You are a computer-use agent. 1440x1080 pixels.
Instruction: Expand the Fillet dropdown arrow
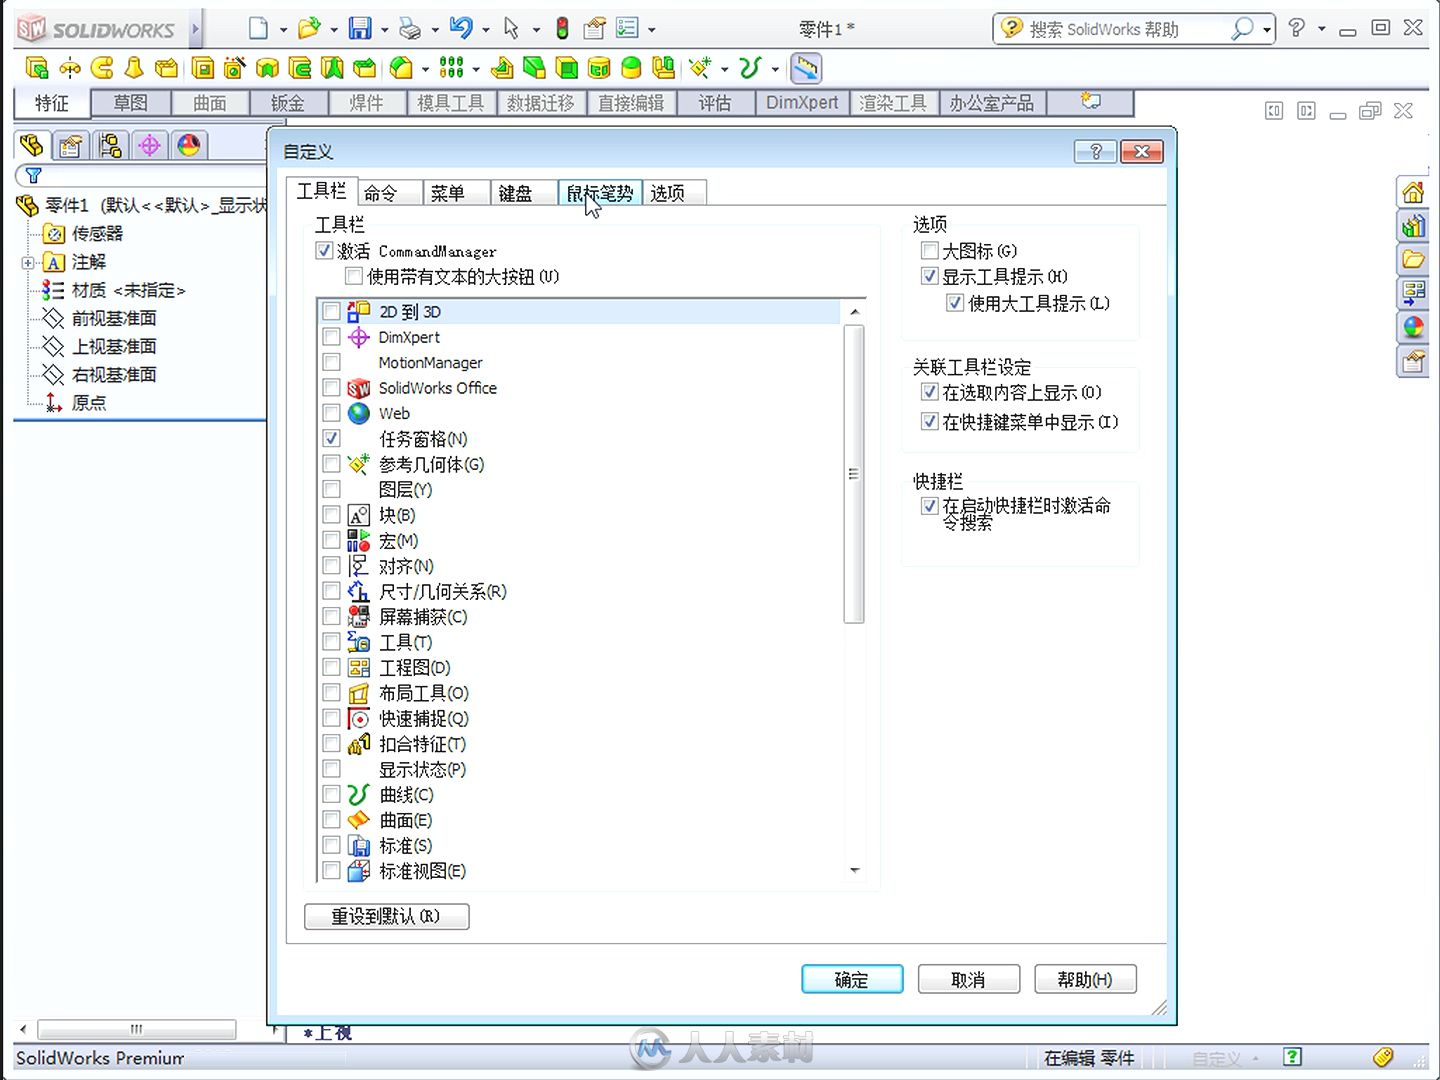(425, 69)
